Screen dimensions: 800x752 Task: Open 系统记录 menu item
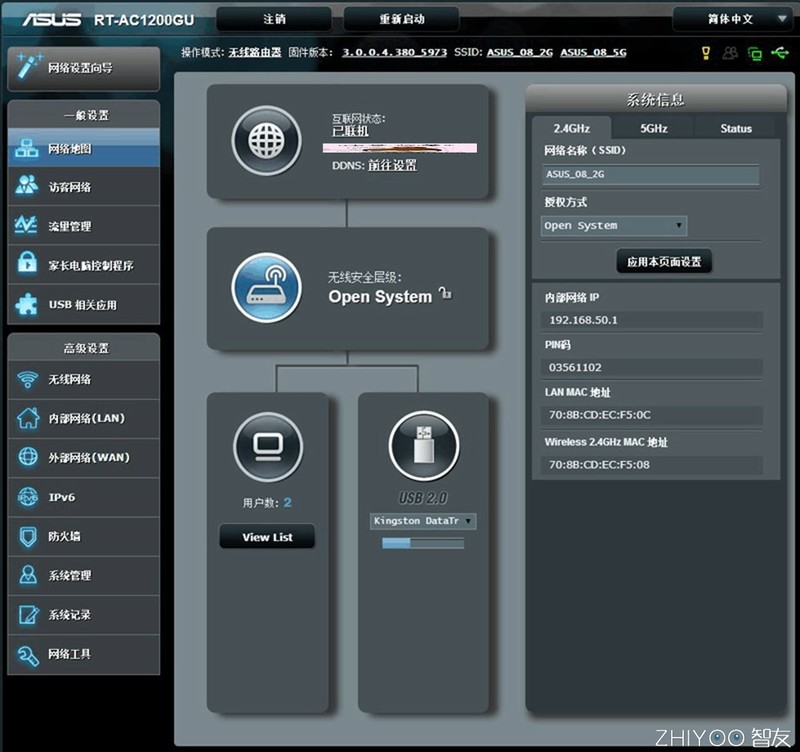click(84, 615)
